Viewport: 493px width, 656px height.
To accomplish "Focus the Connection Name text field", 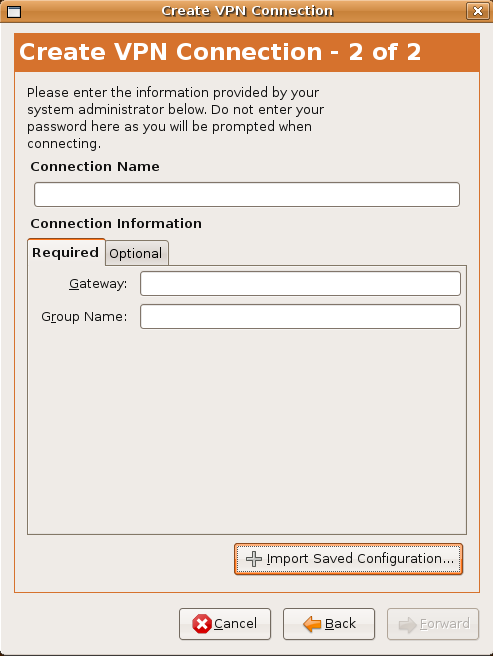I will (247, 195).
